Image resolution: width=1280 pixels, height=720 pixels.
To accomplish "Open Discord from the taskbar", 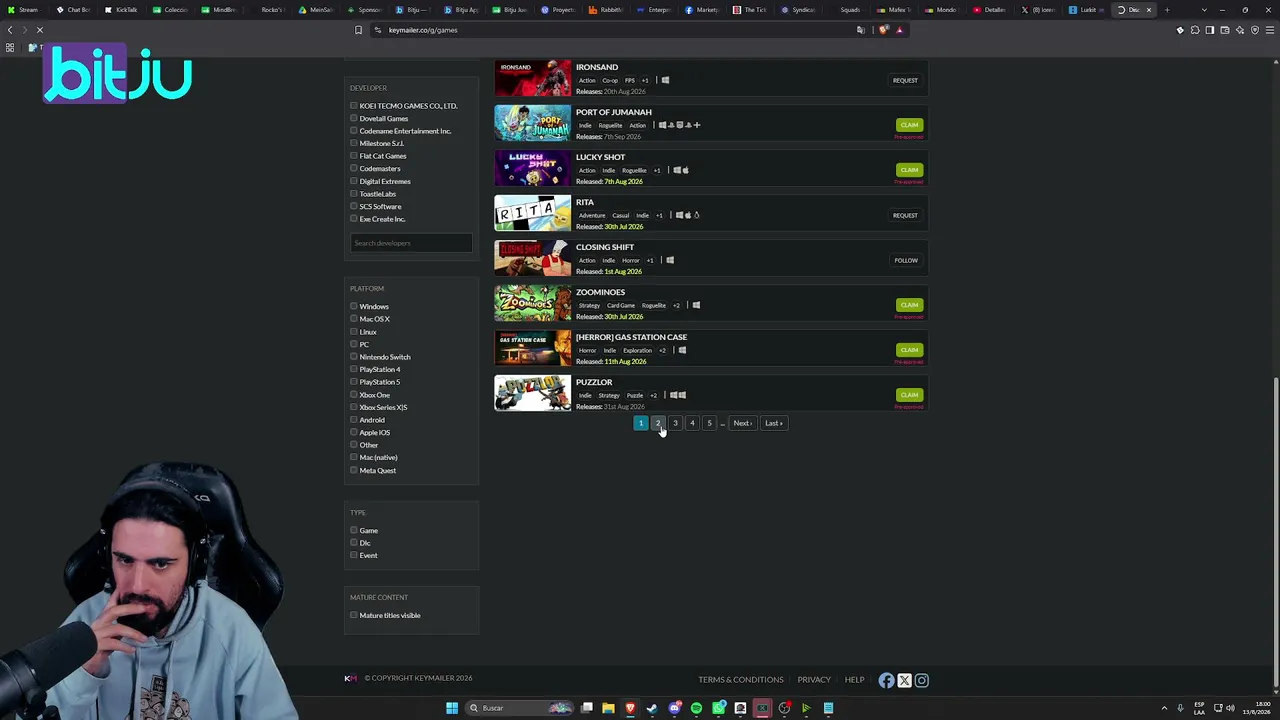I will pos(674,708).
